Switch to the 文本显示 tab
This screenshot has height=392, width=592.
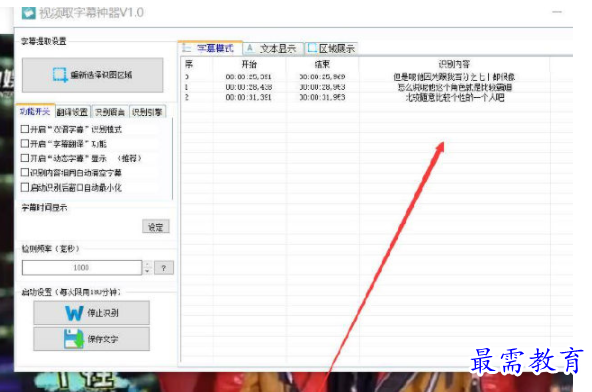pos(273,48)
